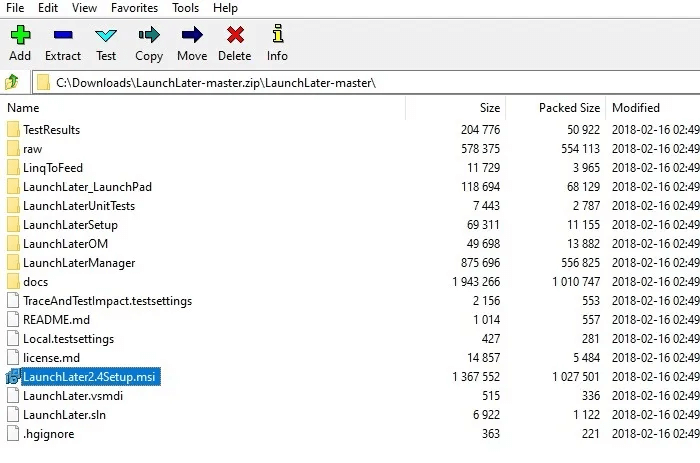Select the LinqToFeed folder name

point(53,168)
